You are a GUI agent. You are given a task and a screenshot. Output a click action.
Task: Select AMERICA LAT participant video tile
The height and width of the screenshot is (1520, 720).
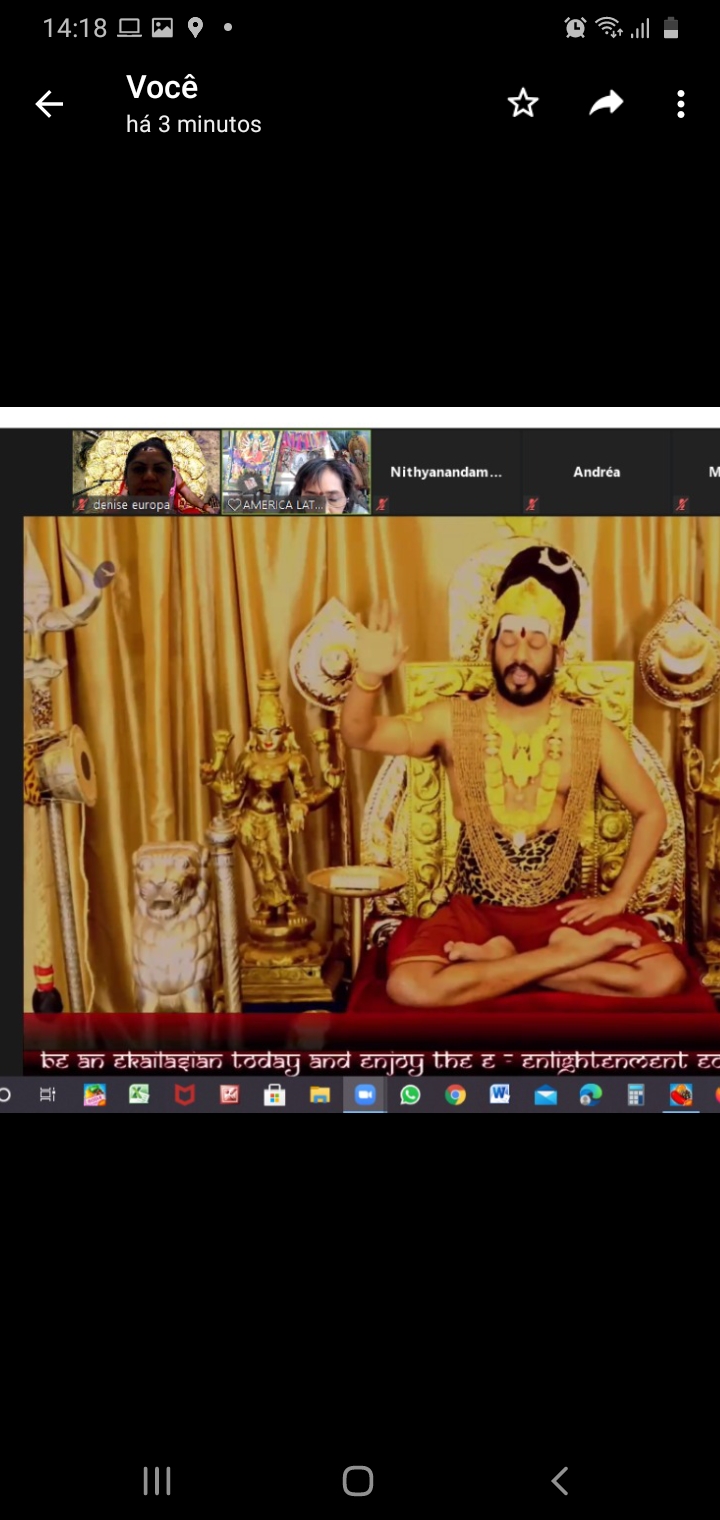tap(296, 471)
